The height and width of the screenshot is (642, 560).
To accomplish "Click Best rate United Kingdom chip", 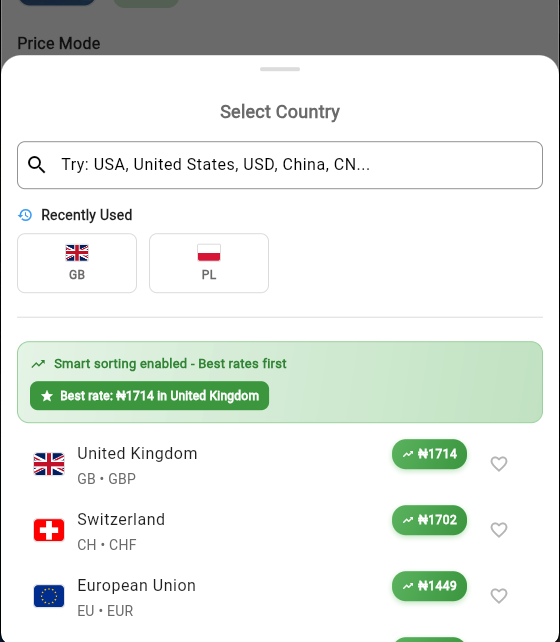I will pyautogui.click(x=149, y=396).
